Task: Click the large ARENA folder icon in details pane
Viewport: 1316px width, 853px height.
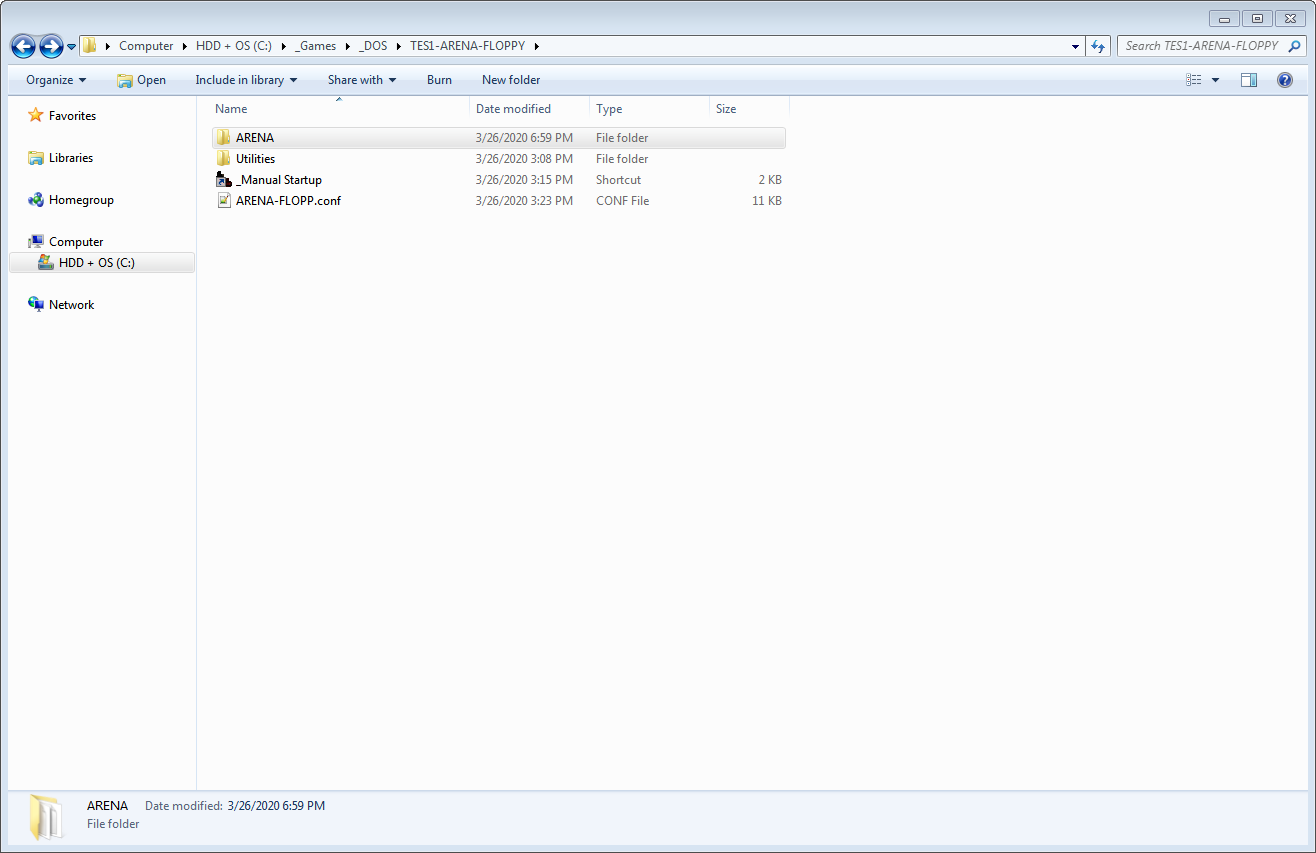Action: pyautogui.click(x=46, y=817)
